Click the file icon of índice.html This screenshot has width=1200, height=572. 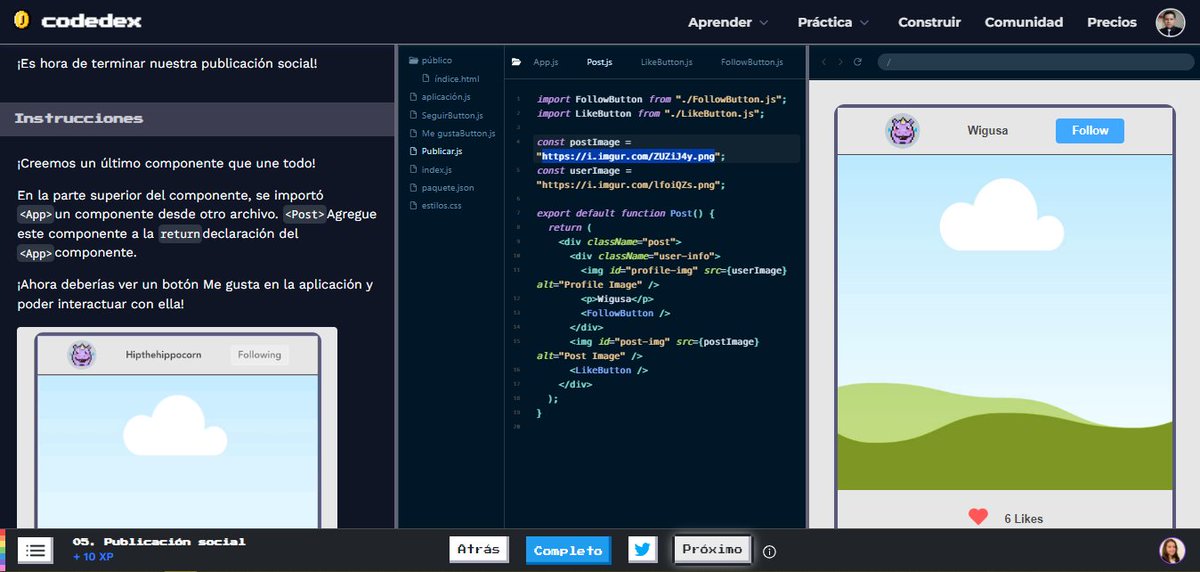(426, 79)
